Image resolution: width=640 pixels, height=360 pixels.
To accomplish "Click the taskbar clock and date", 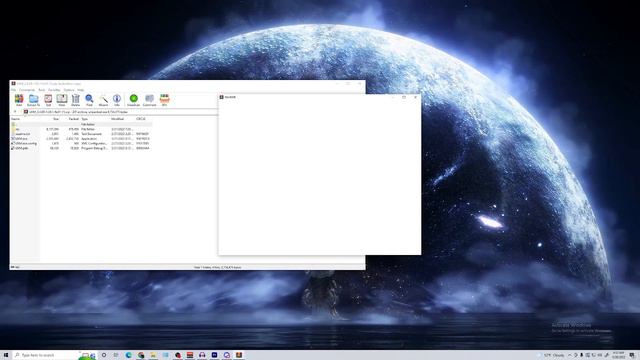I will tap(618, 355).
